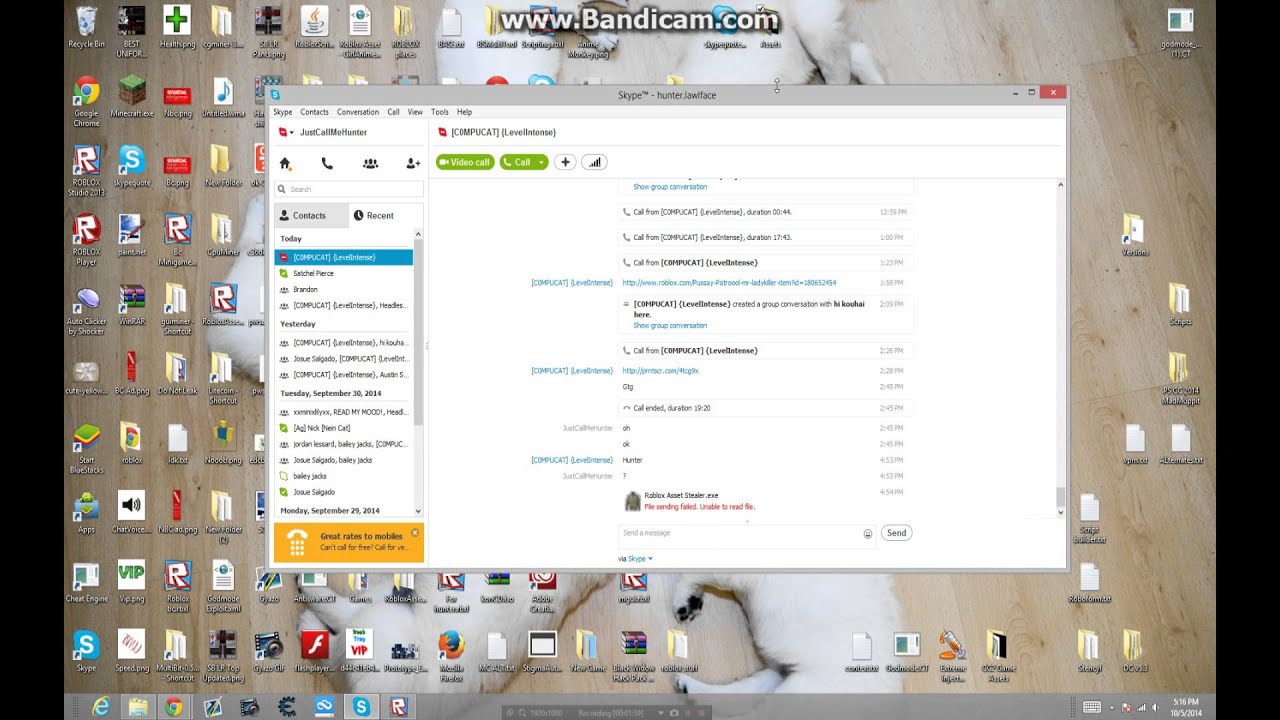Select Satchel Pierce in recent list
Image resolution: width=1280 pixels, height=720 pixels.
(343, 273)
